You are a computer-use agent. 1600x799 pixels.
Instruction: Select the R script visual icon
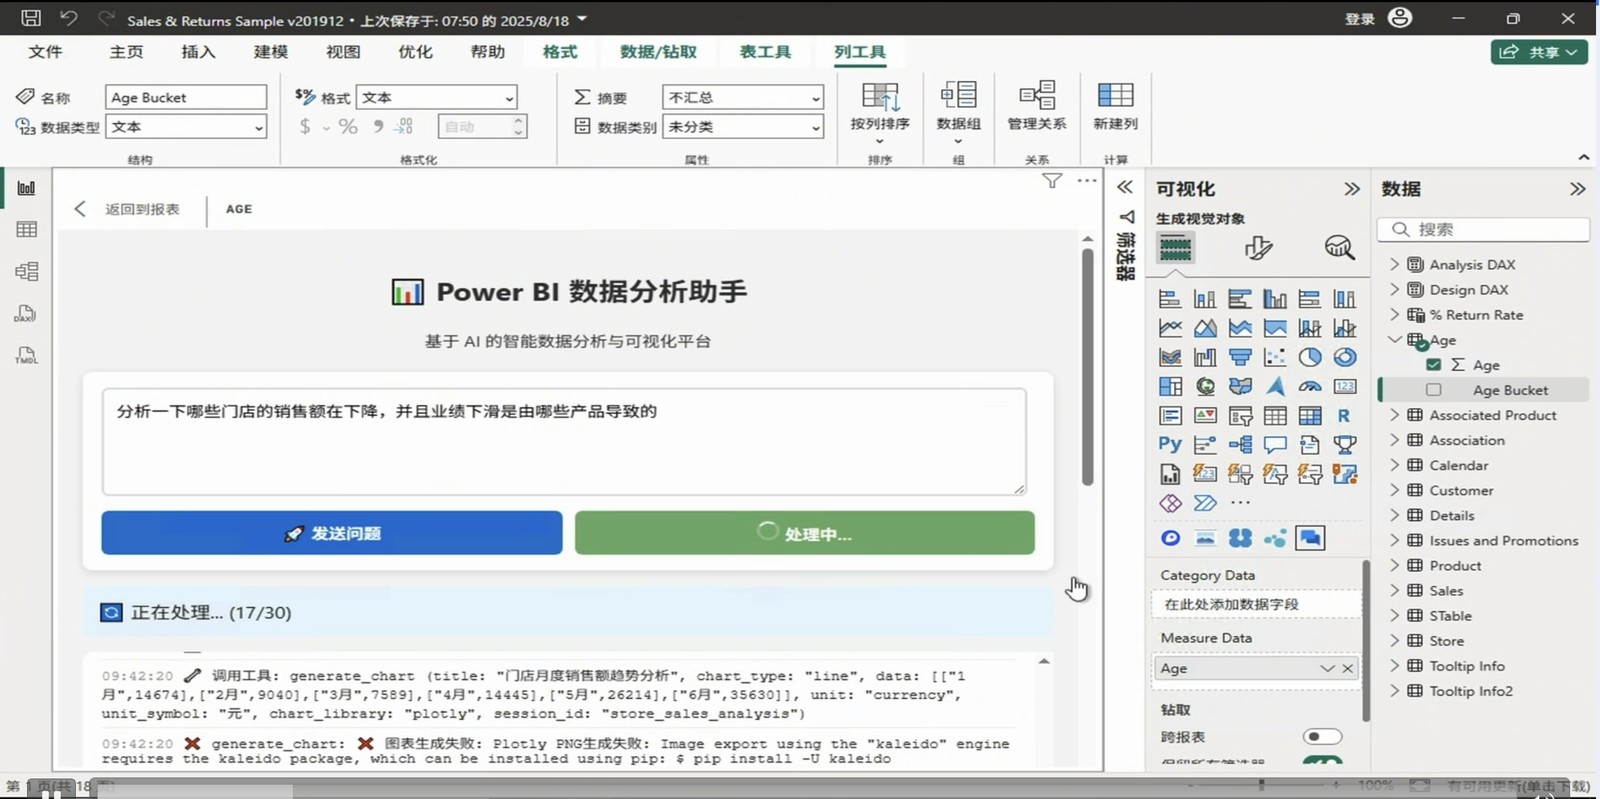click(x=1344, y=415)
